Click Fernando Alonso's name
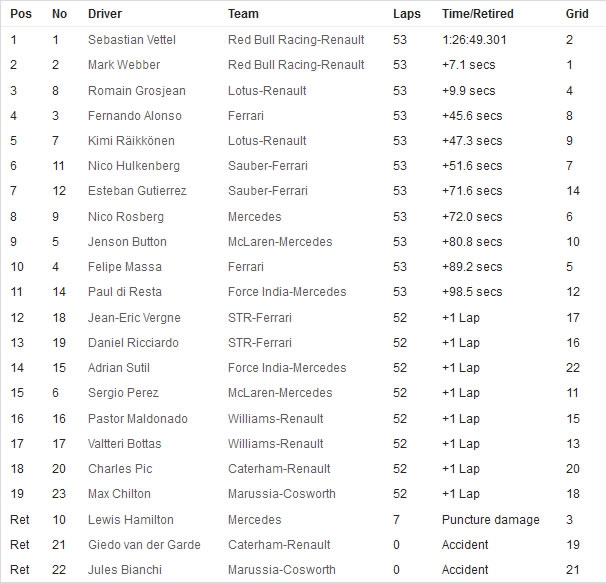The height and width of the screenshot is (584, 606). (134, 116)
